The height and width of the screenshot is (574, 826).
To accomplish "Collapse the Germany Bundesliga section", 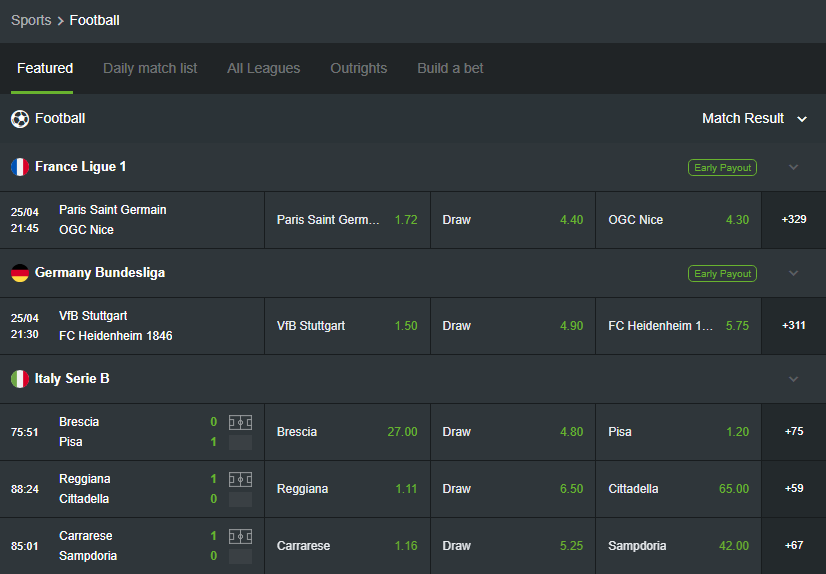I will pos(793,273).
